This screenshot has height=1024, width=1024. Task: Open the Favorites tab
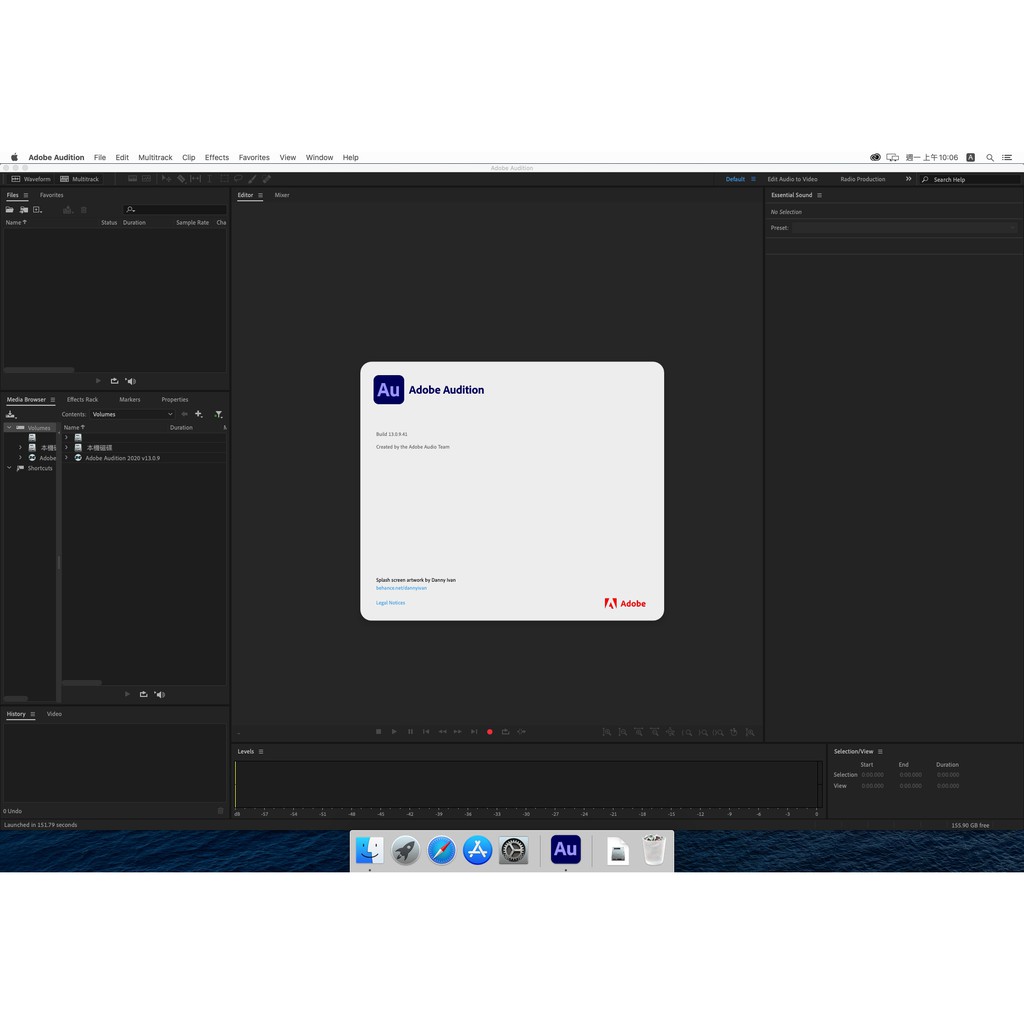tap(52, 195)
